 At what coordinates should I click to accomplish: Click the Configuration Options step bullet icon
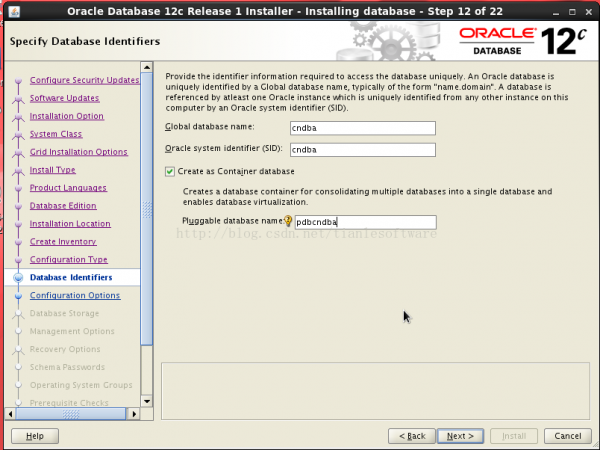18,295
